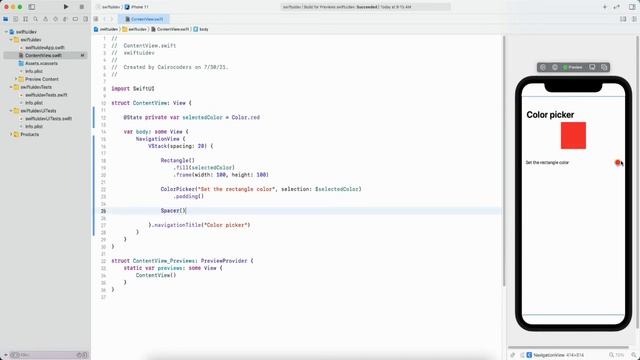Enable code review with the arrows button

tap(617, 7)
